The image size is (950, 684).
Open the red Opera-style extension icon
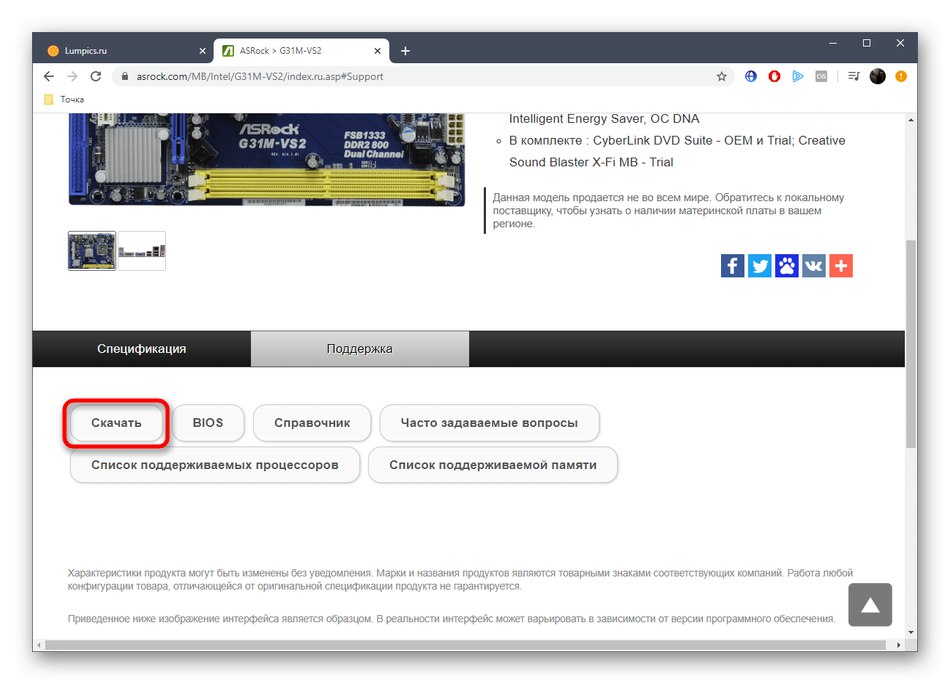tap(774, 76)
